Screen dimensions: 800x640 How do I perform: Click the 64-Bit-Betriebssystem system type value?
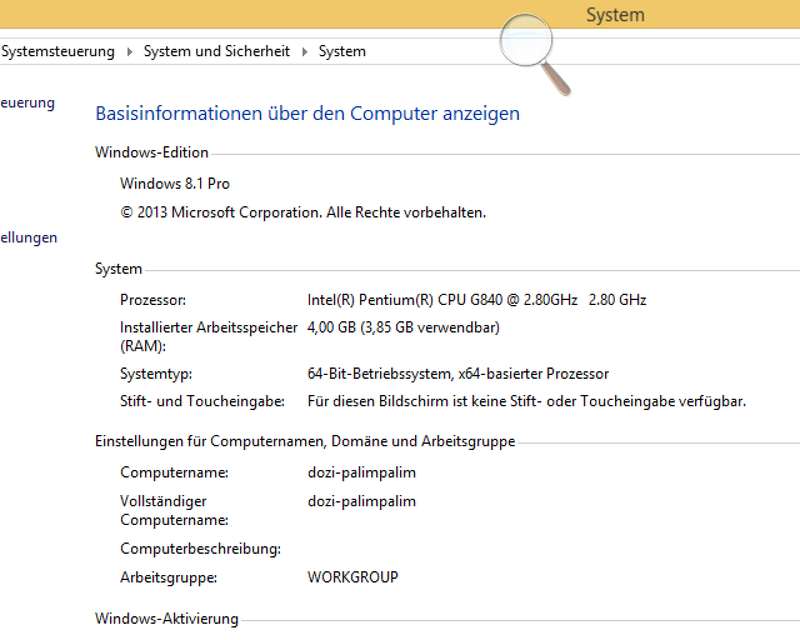(x=458, y=374)
